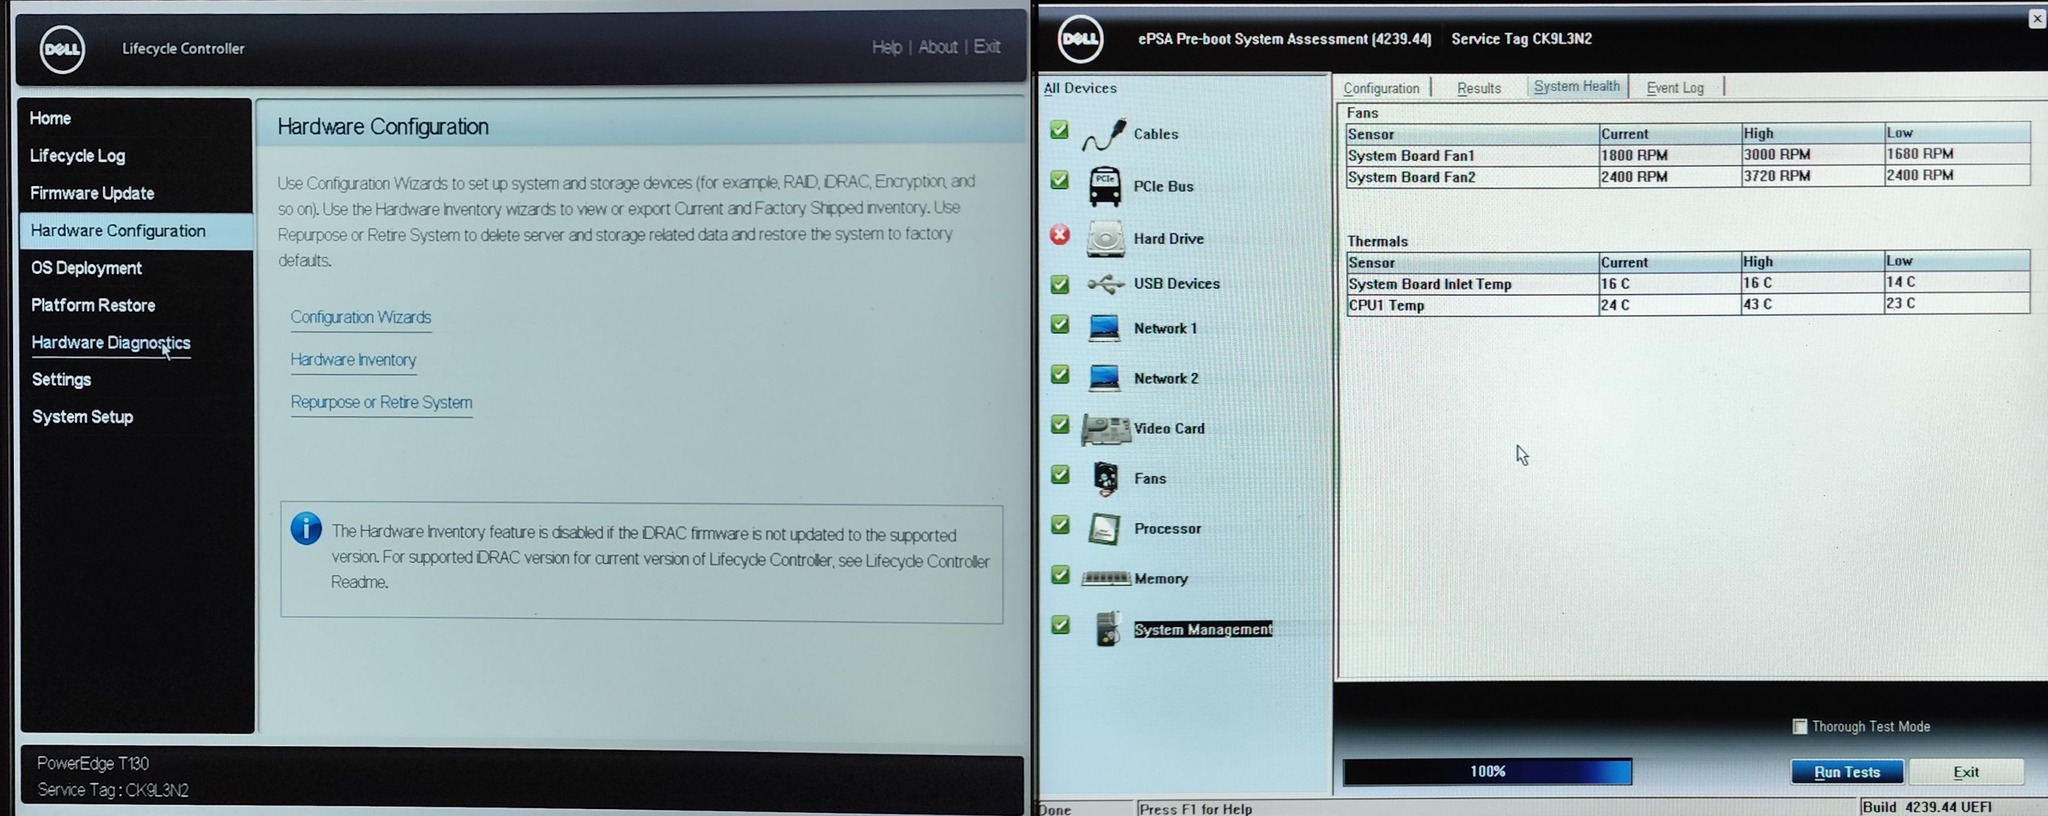Screen dimensions: 2048x816
Task: Click the Memory module icon
Action: [x=1106, y=578]
